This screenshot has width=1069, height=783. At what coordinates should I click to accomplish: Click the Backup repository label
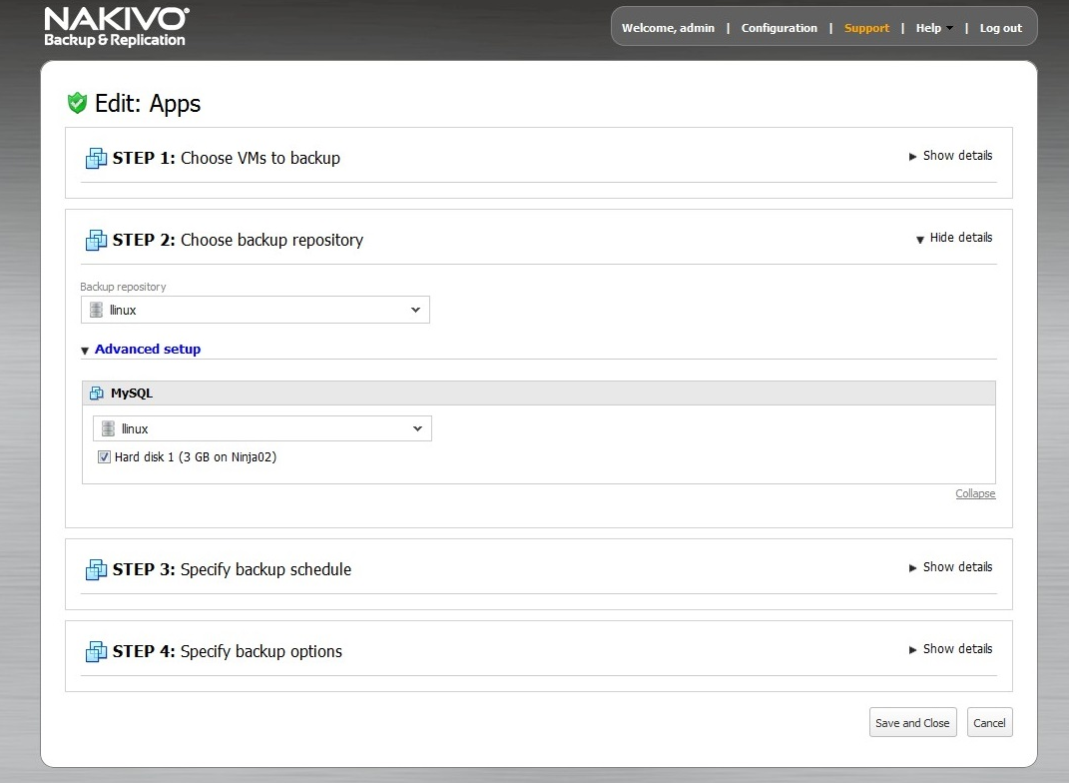pos(123,286)
